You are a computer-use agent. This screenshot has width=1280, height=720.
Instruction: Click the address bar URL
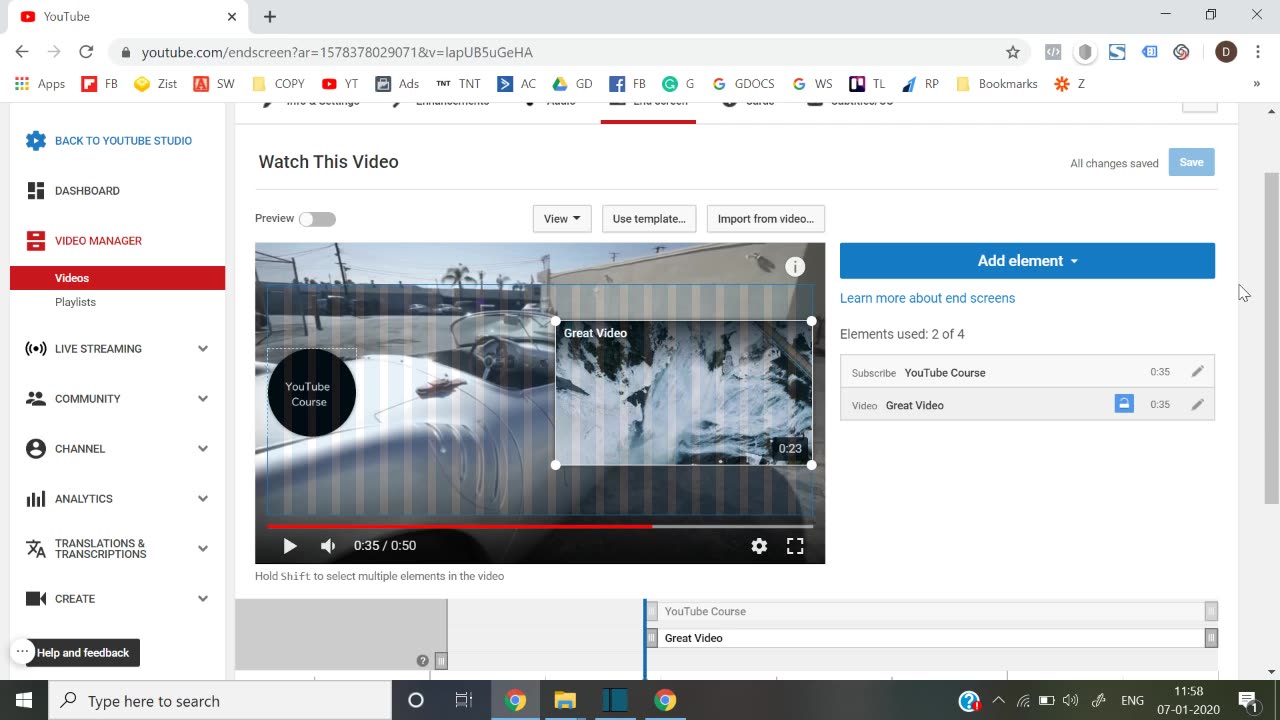(337, 52)
